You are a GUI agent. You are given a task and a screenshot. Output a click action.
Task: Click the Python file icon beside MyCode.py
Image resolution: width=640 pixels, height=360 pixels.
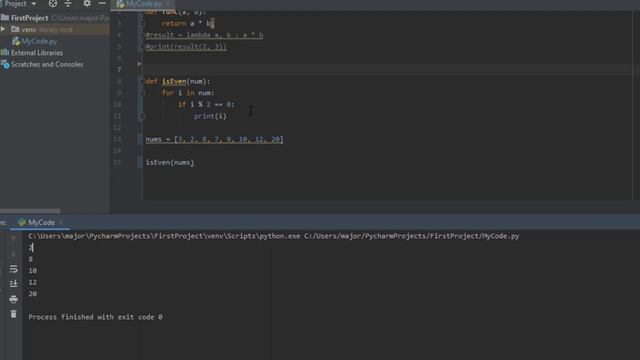point(16,41)
